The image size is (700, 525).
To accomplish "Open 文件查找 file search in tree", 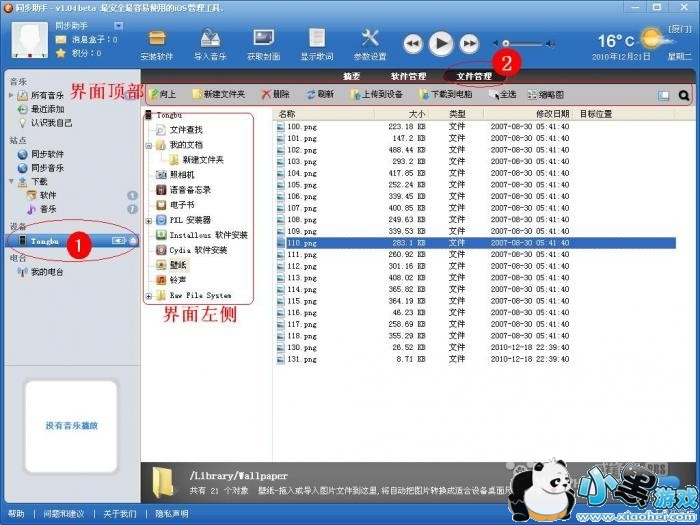I will point(186,129).
